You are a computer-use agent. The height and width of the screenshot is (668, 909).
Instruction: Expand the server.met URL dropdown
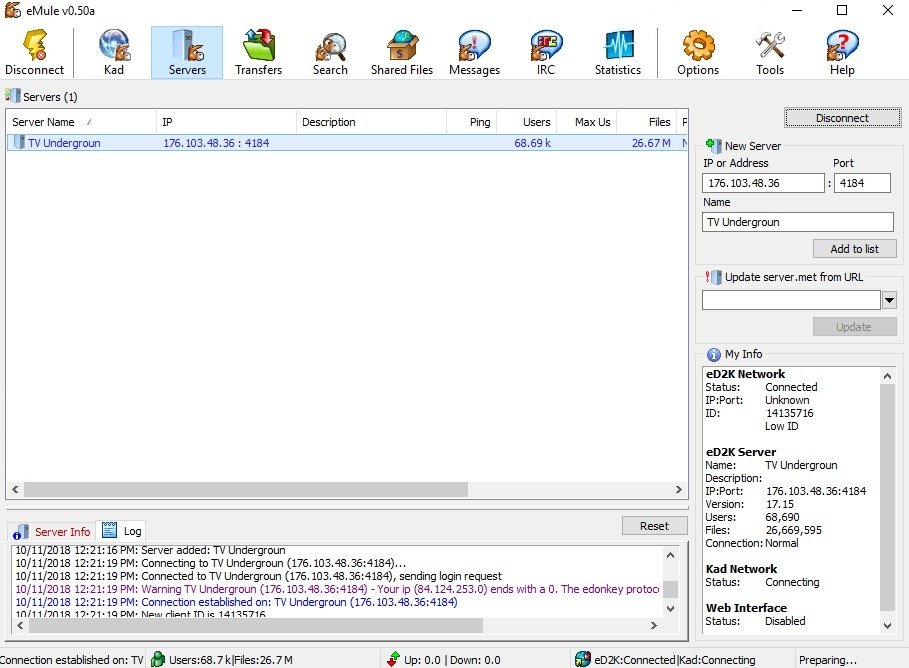point(889,300)
